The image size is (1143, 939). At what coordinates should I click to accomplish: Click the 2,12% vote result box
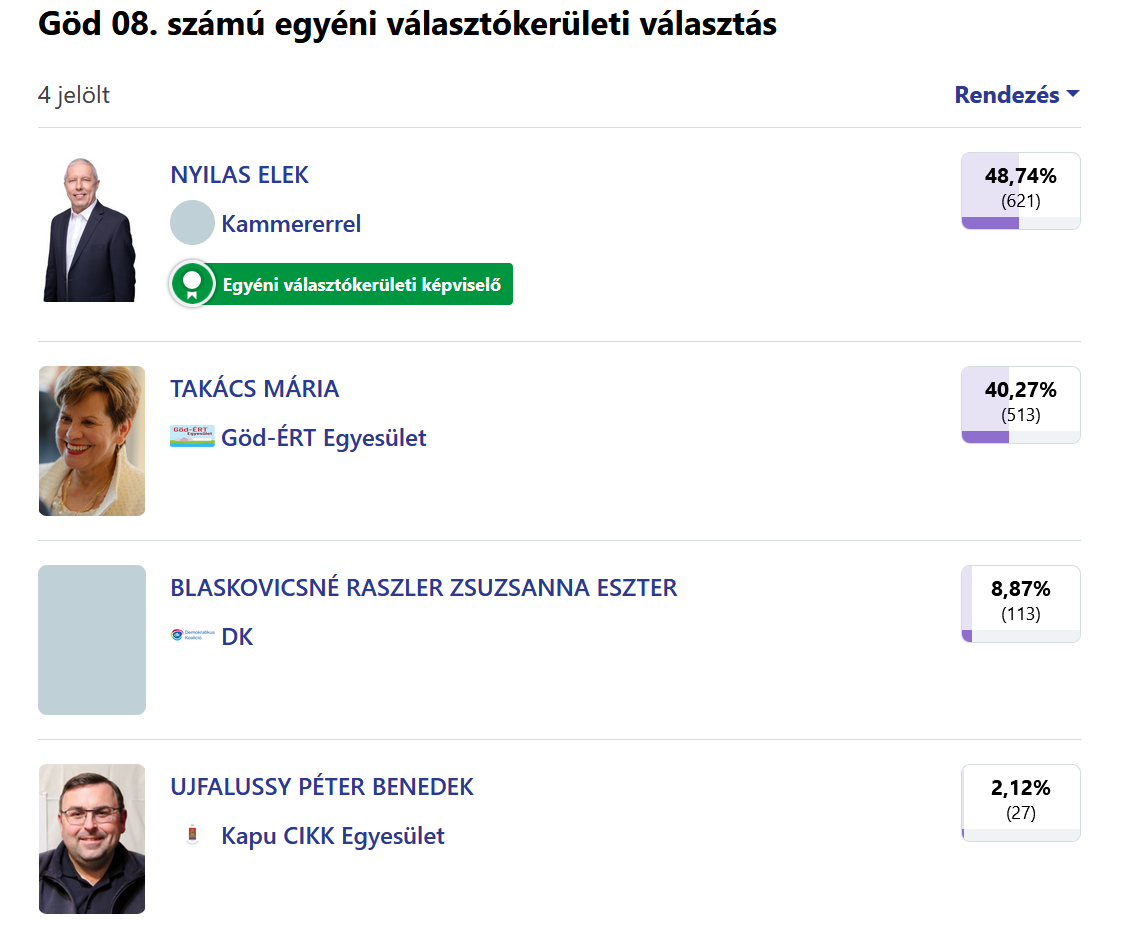tap(1020, 803)
